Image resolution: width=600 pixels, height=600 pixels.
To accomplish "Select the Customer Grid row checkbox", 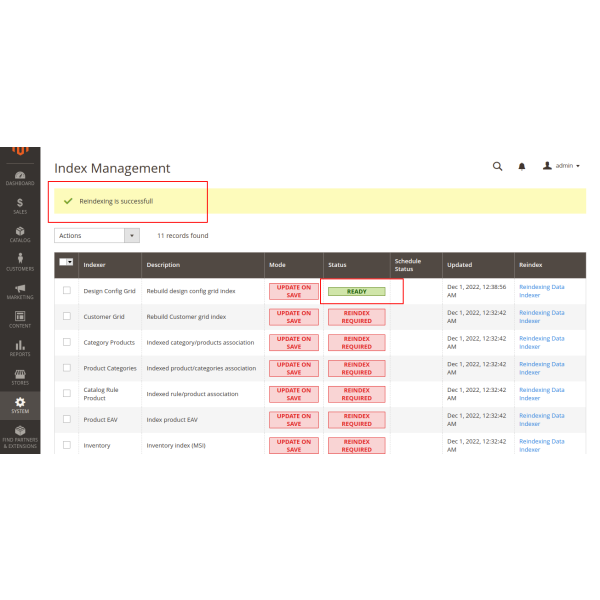I will pos(67,316).
